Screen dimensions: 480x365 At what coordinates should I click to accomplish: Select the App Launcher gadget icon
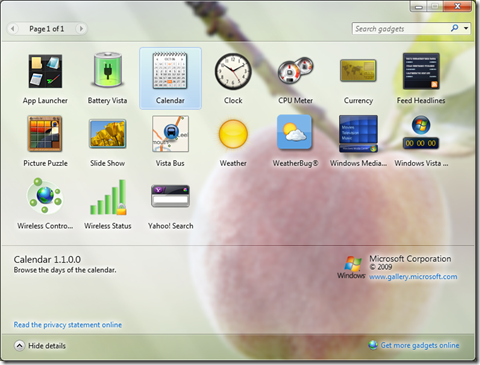[x=45, y=72]
